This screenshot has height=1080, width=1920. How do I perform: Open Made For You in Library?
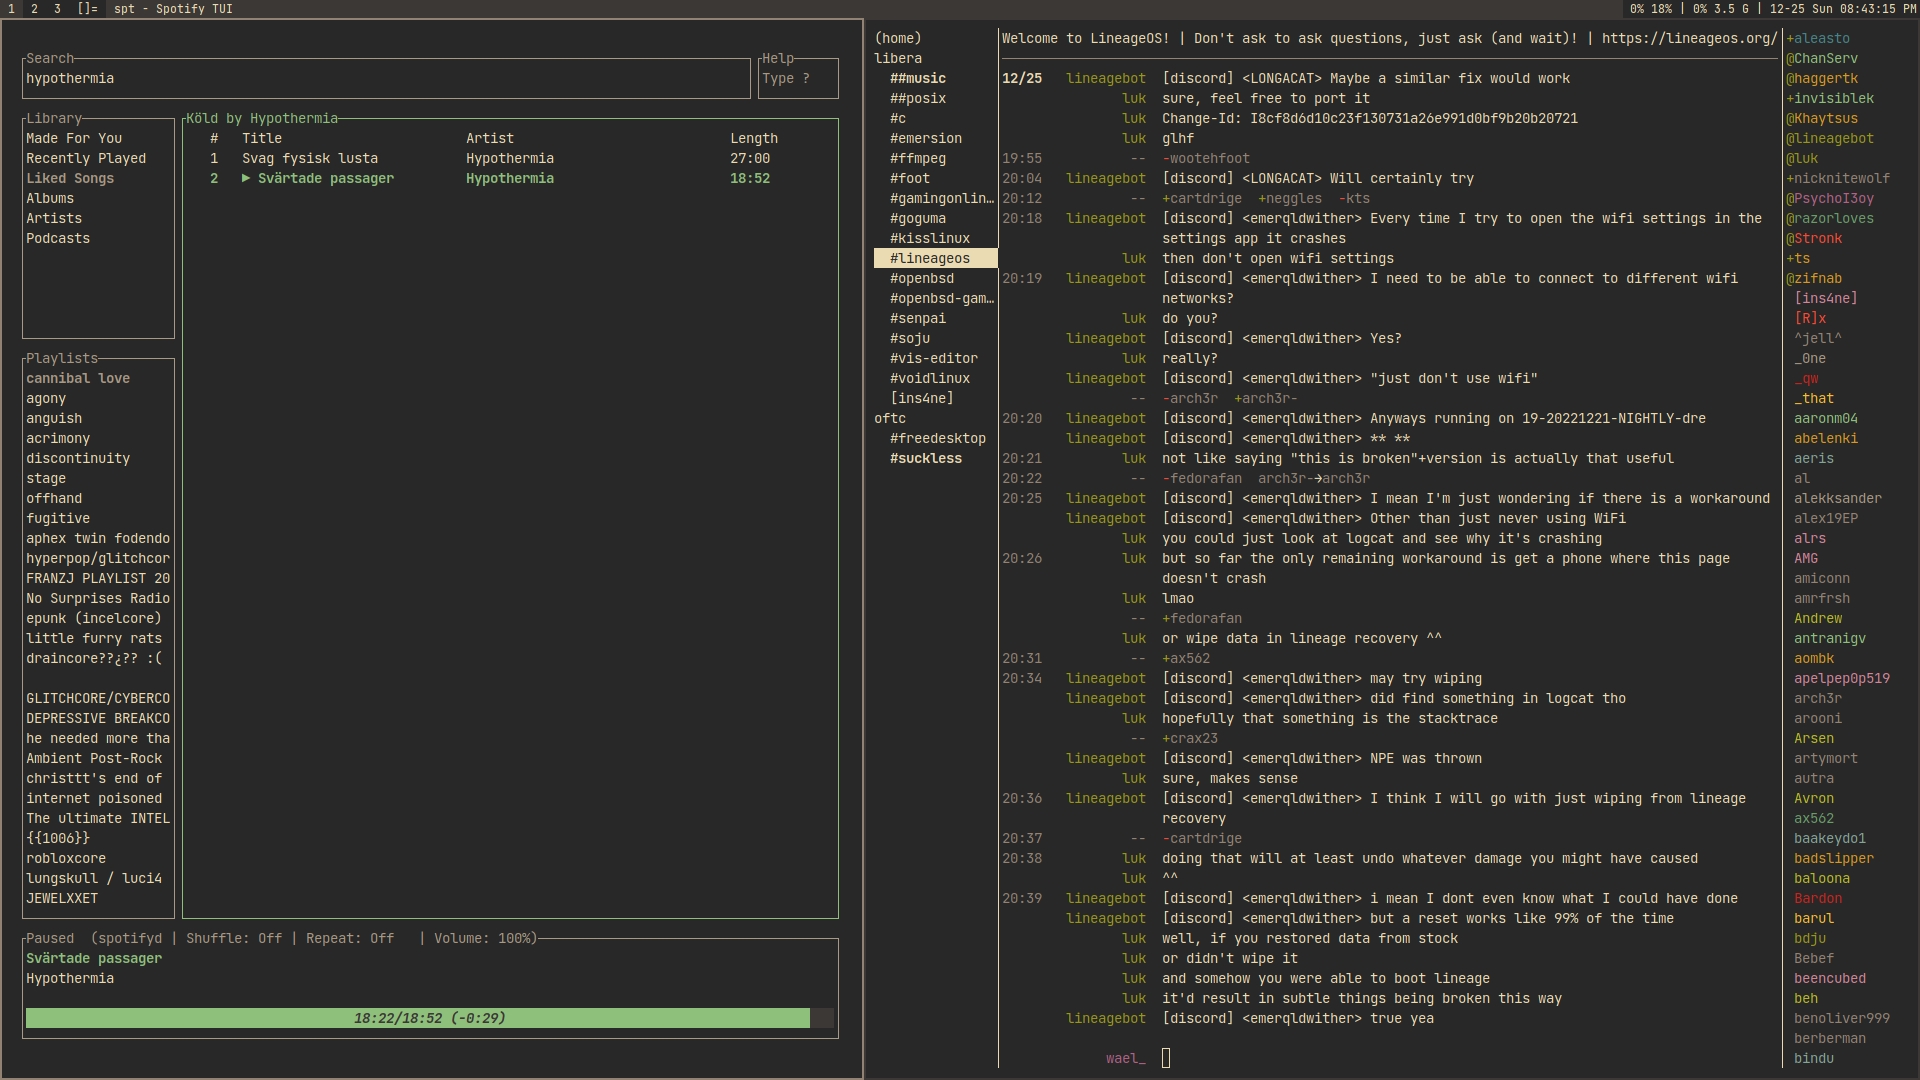pos(74,138)
